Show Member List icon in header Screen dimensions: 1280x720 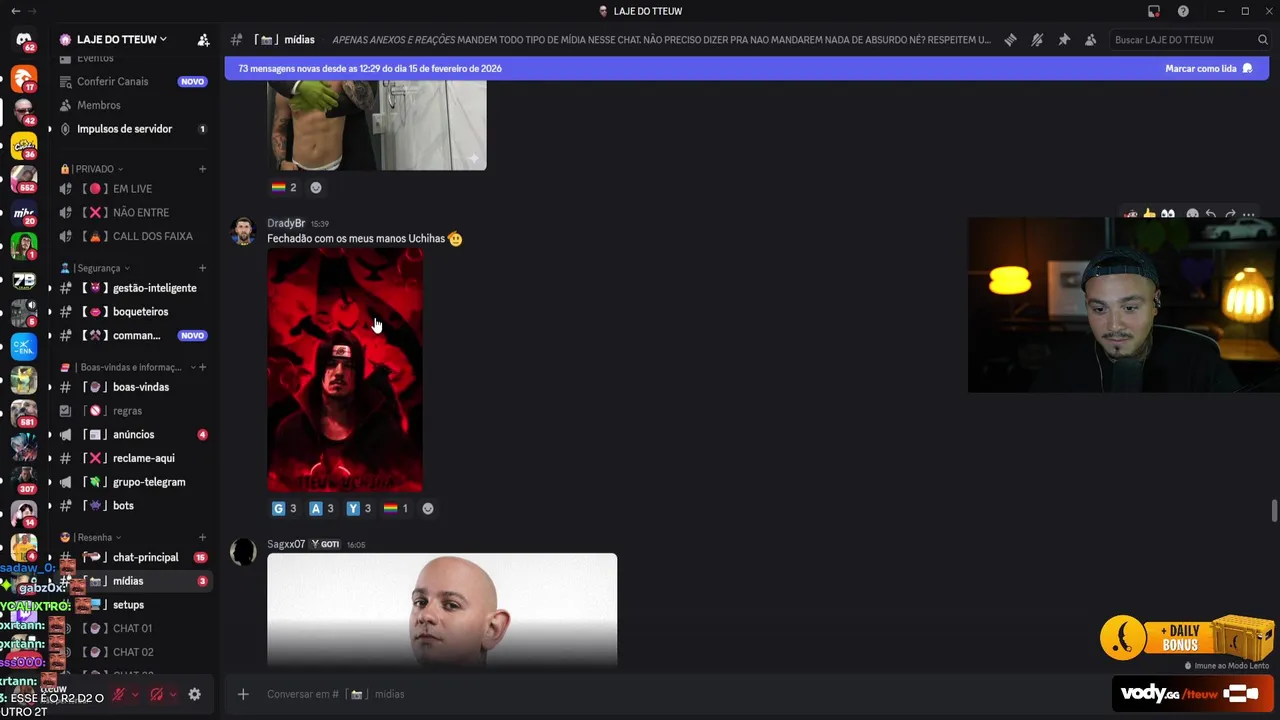pos(1090,40)
